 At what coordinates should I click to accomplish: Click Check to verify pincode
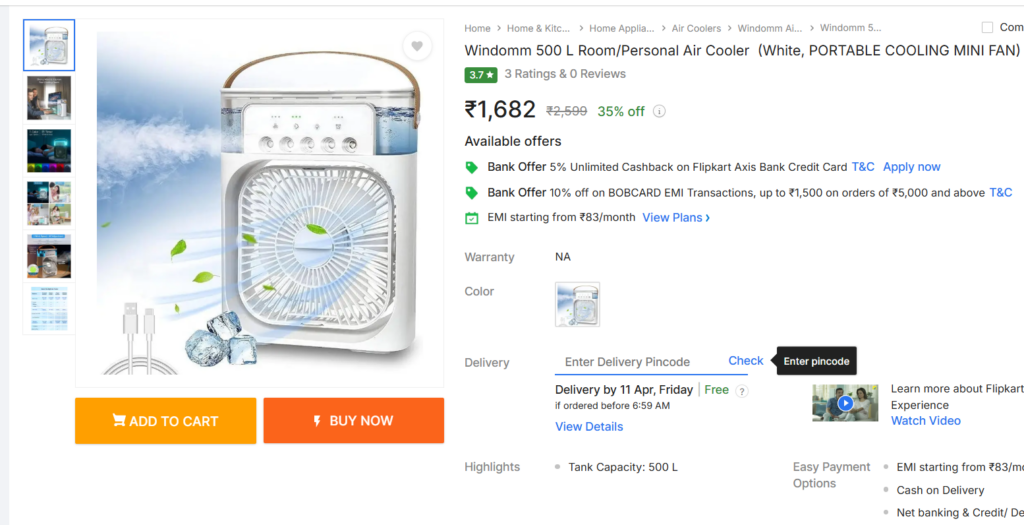(745, 361)
